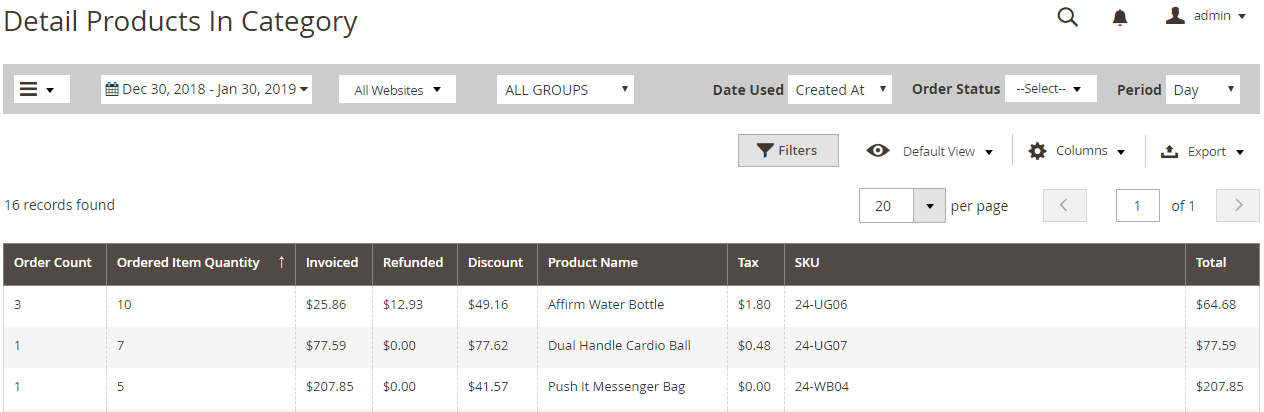Open the notifications bell

pyautogui.click(x=1120, y=17)
